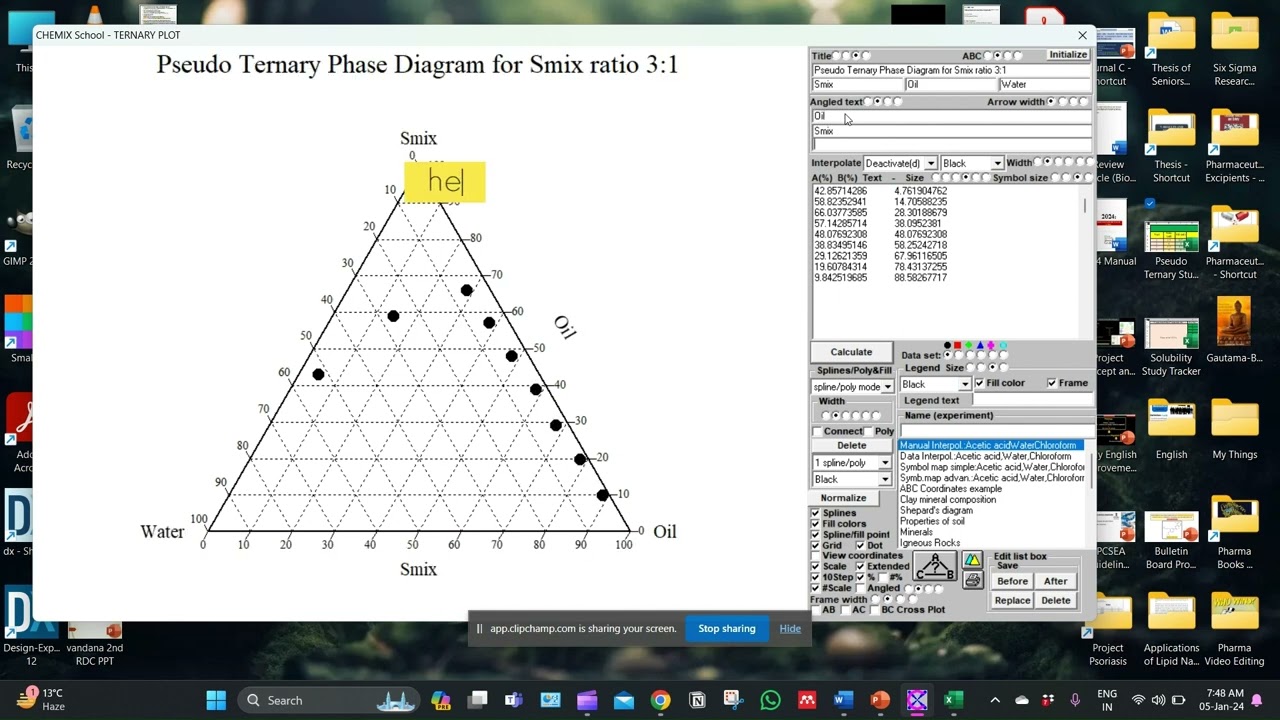Open Excel from taskbar

954,700
